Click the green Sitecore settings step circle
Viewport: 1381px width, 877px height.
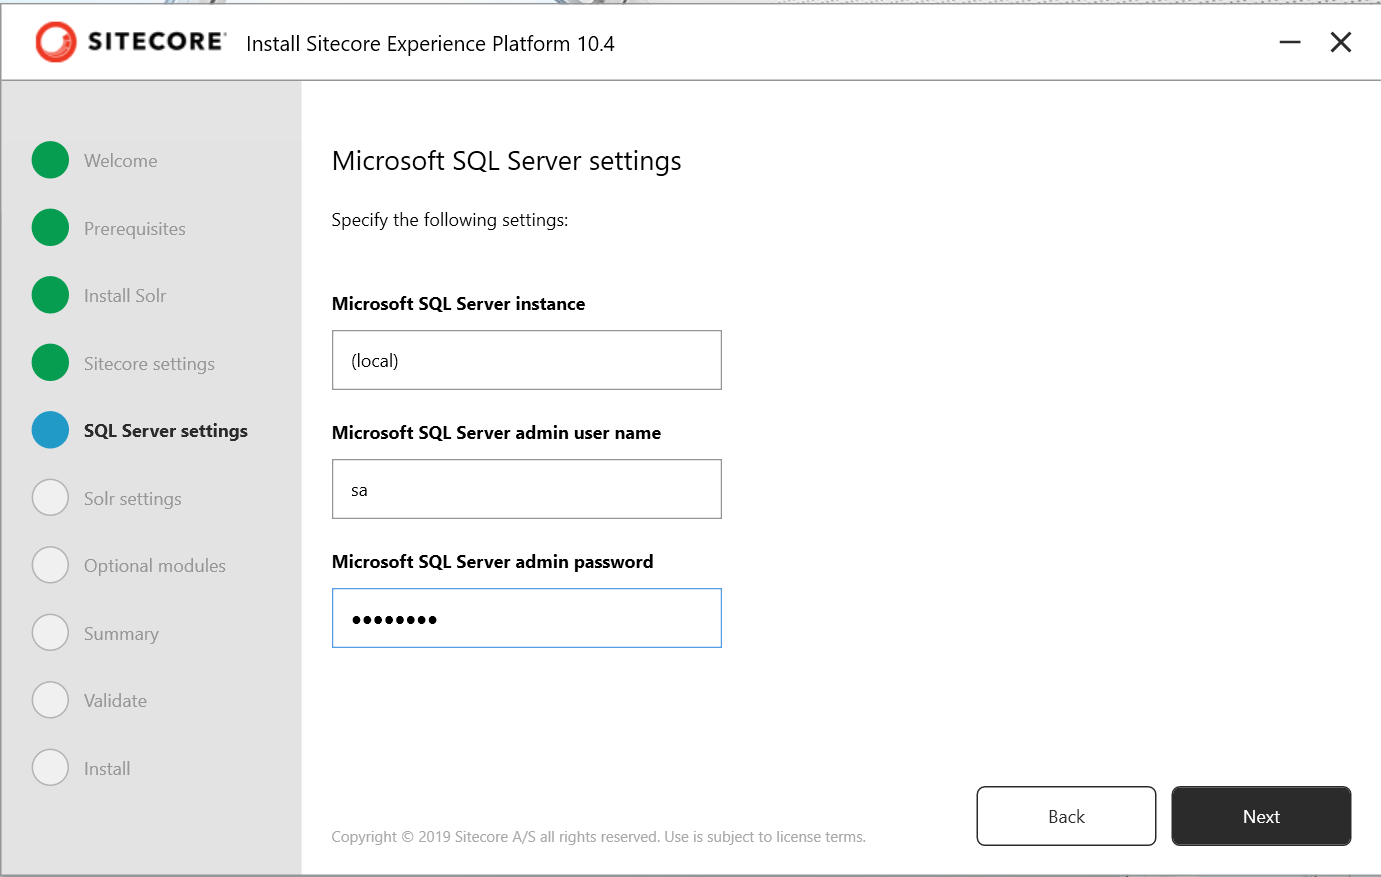(50, 363)
